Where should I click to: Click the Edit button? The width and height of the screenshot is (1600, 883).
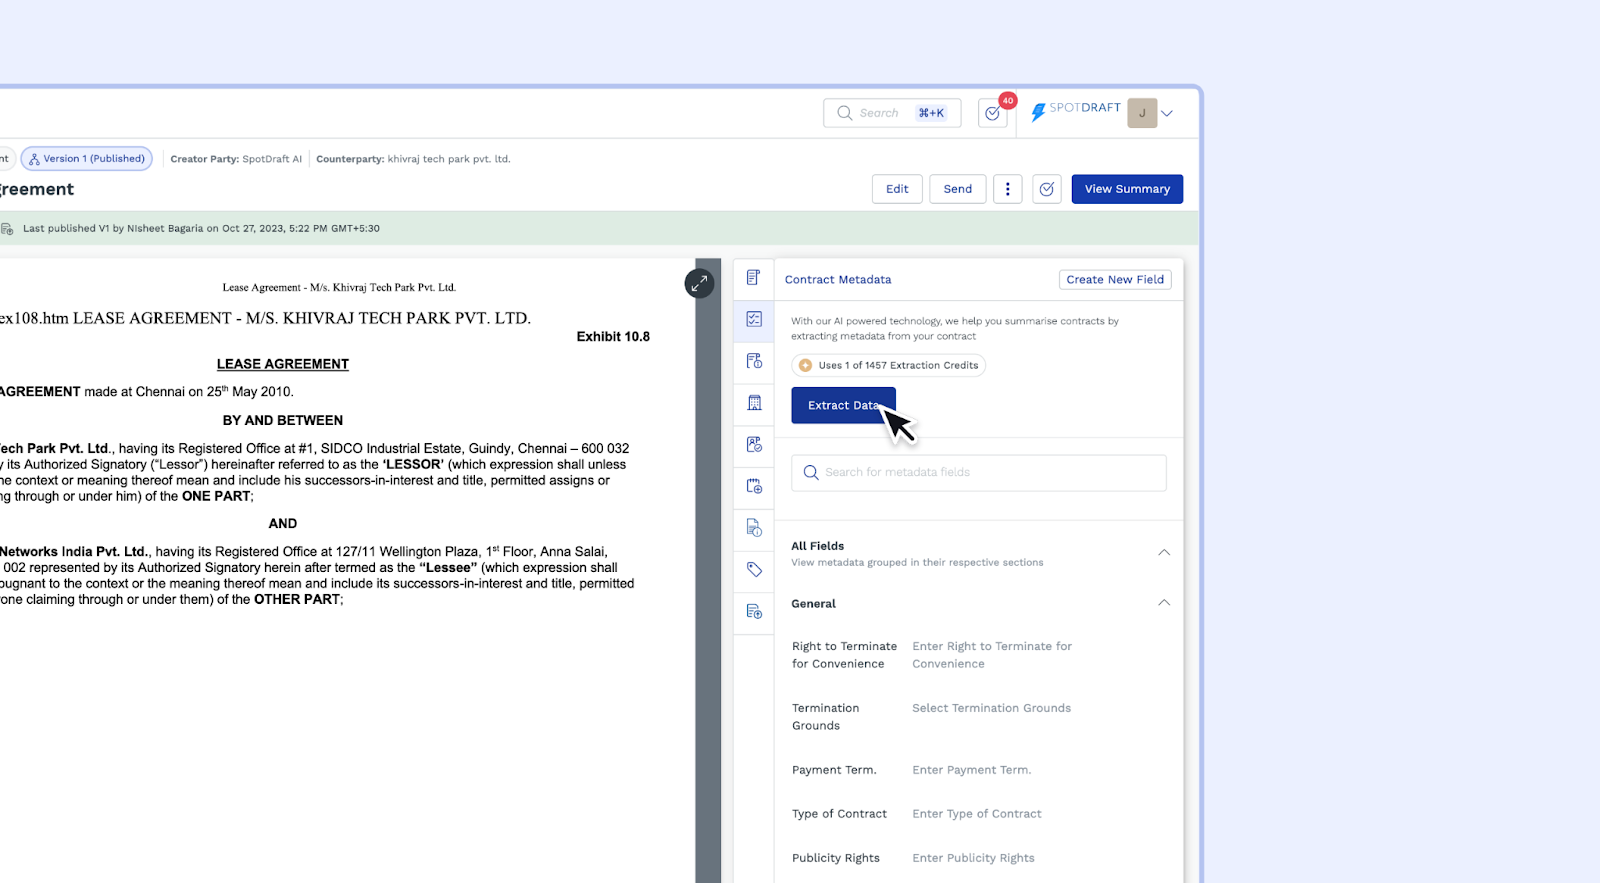point(897,189)
